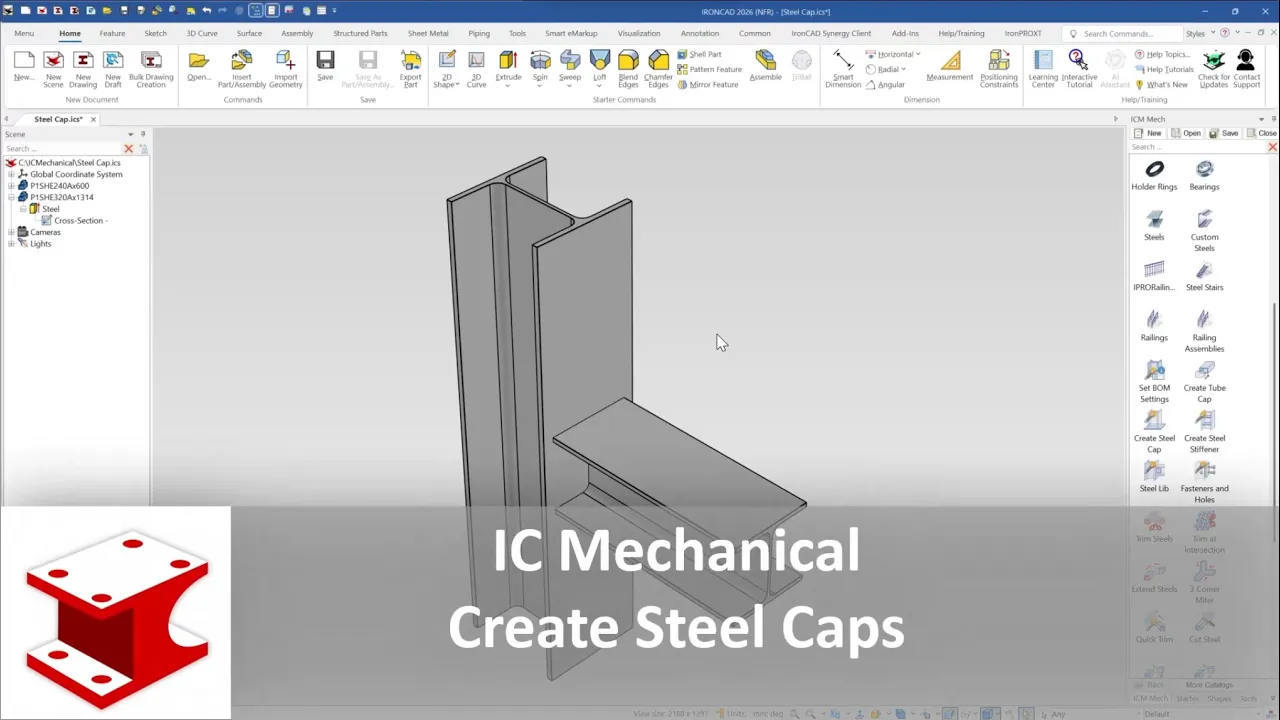1280x720 pixels.
Task: Click Create Tube Cap tool
Action: tap(1204, 382)
